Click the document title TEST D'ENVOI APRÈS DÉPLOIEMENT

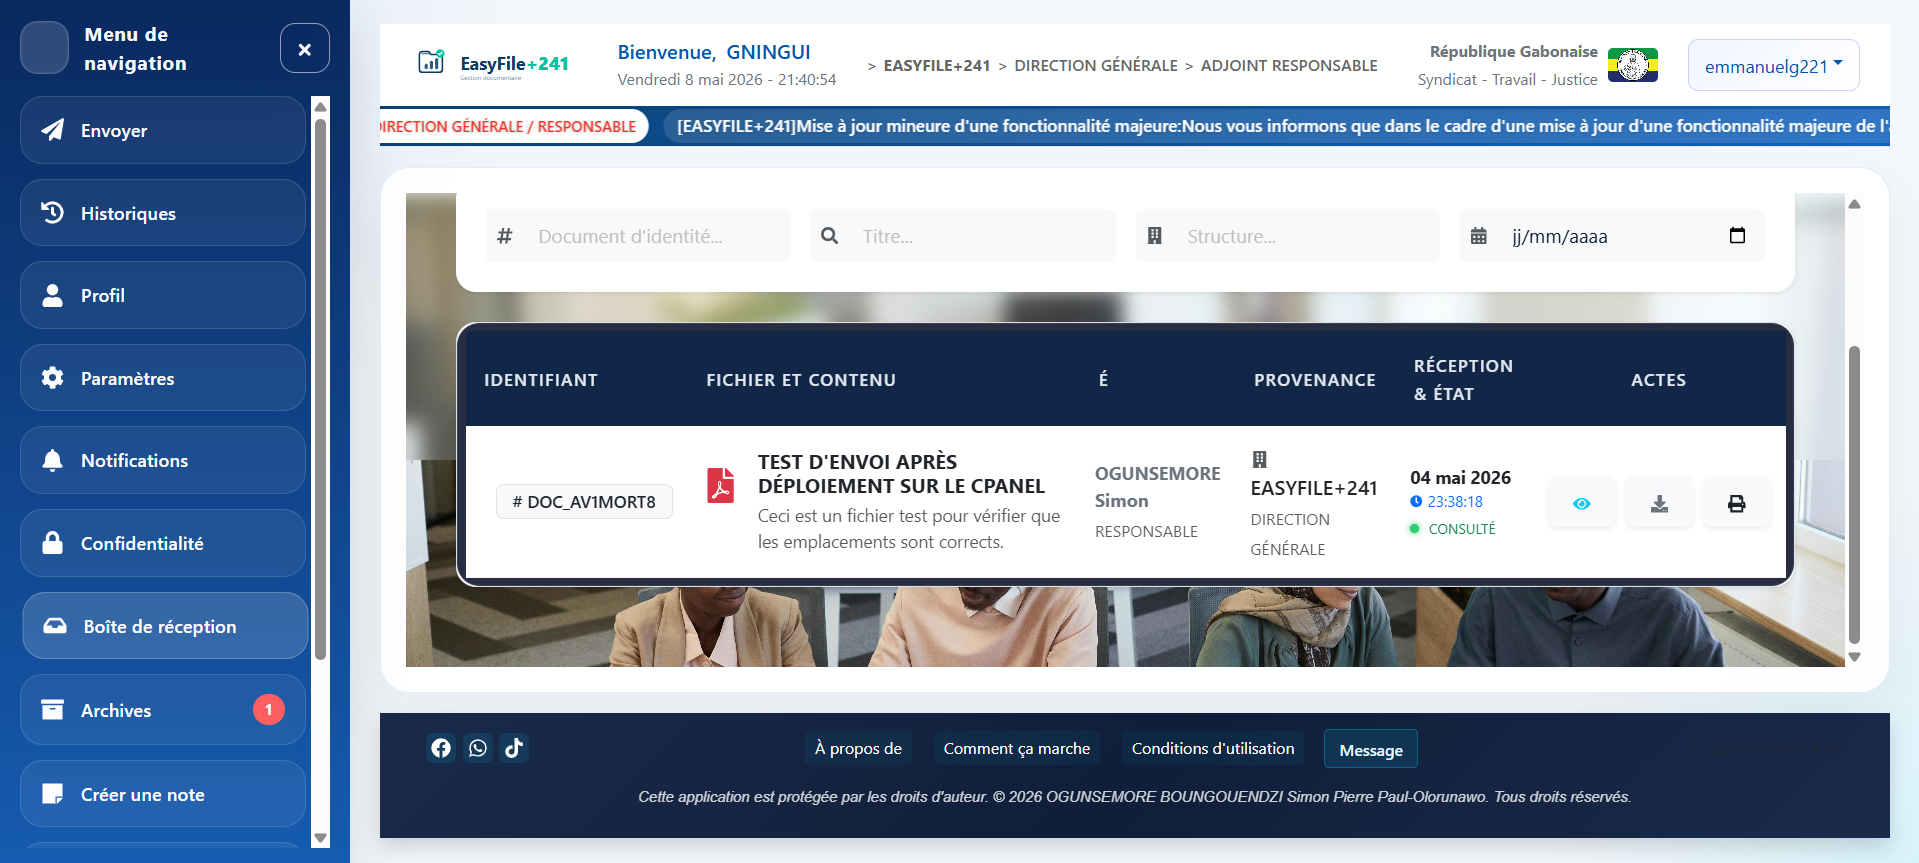coord(901,474)
